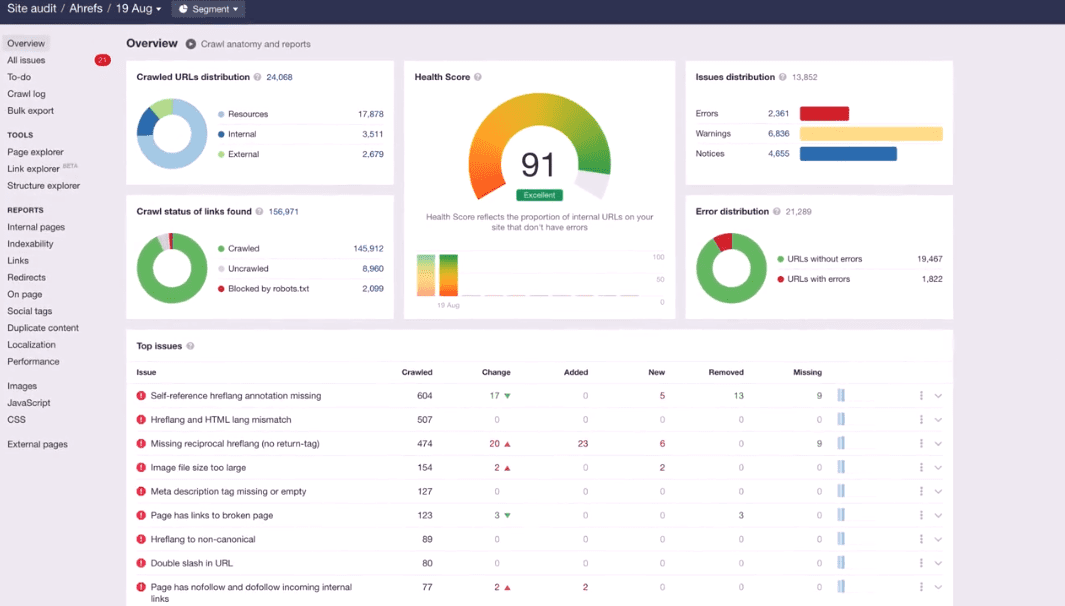The width and height of the screenshot is (1065, 606).
Task: Expand Image file size too large row chevron
Action: 938,467
